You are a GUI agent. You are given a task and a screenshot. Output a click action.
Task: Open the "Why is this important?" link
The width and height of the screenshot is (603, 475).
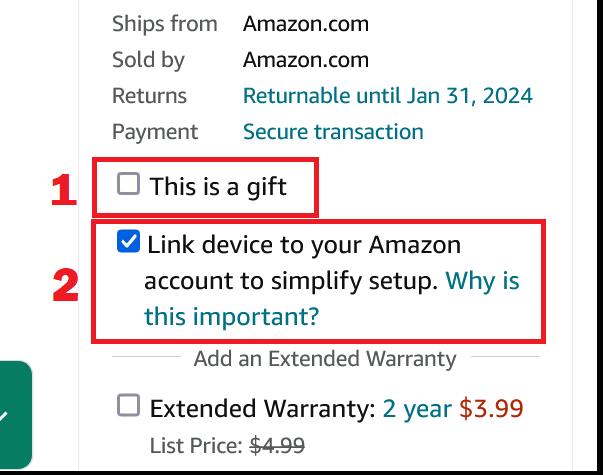(230, 317)
